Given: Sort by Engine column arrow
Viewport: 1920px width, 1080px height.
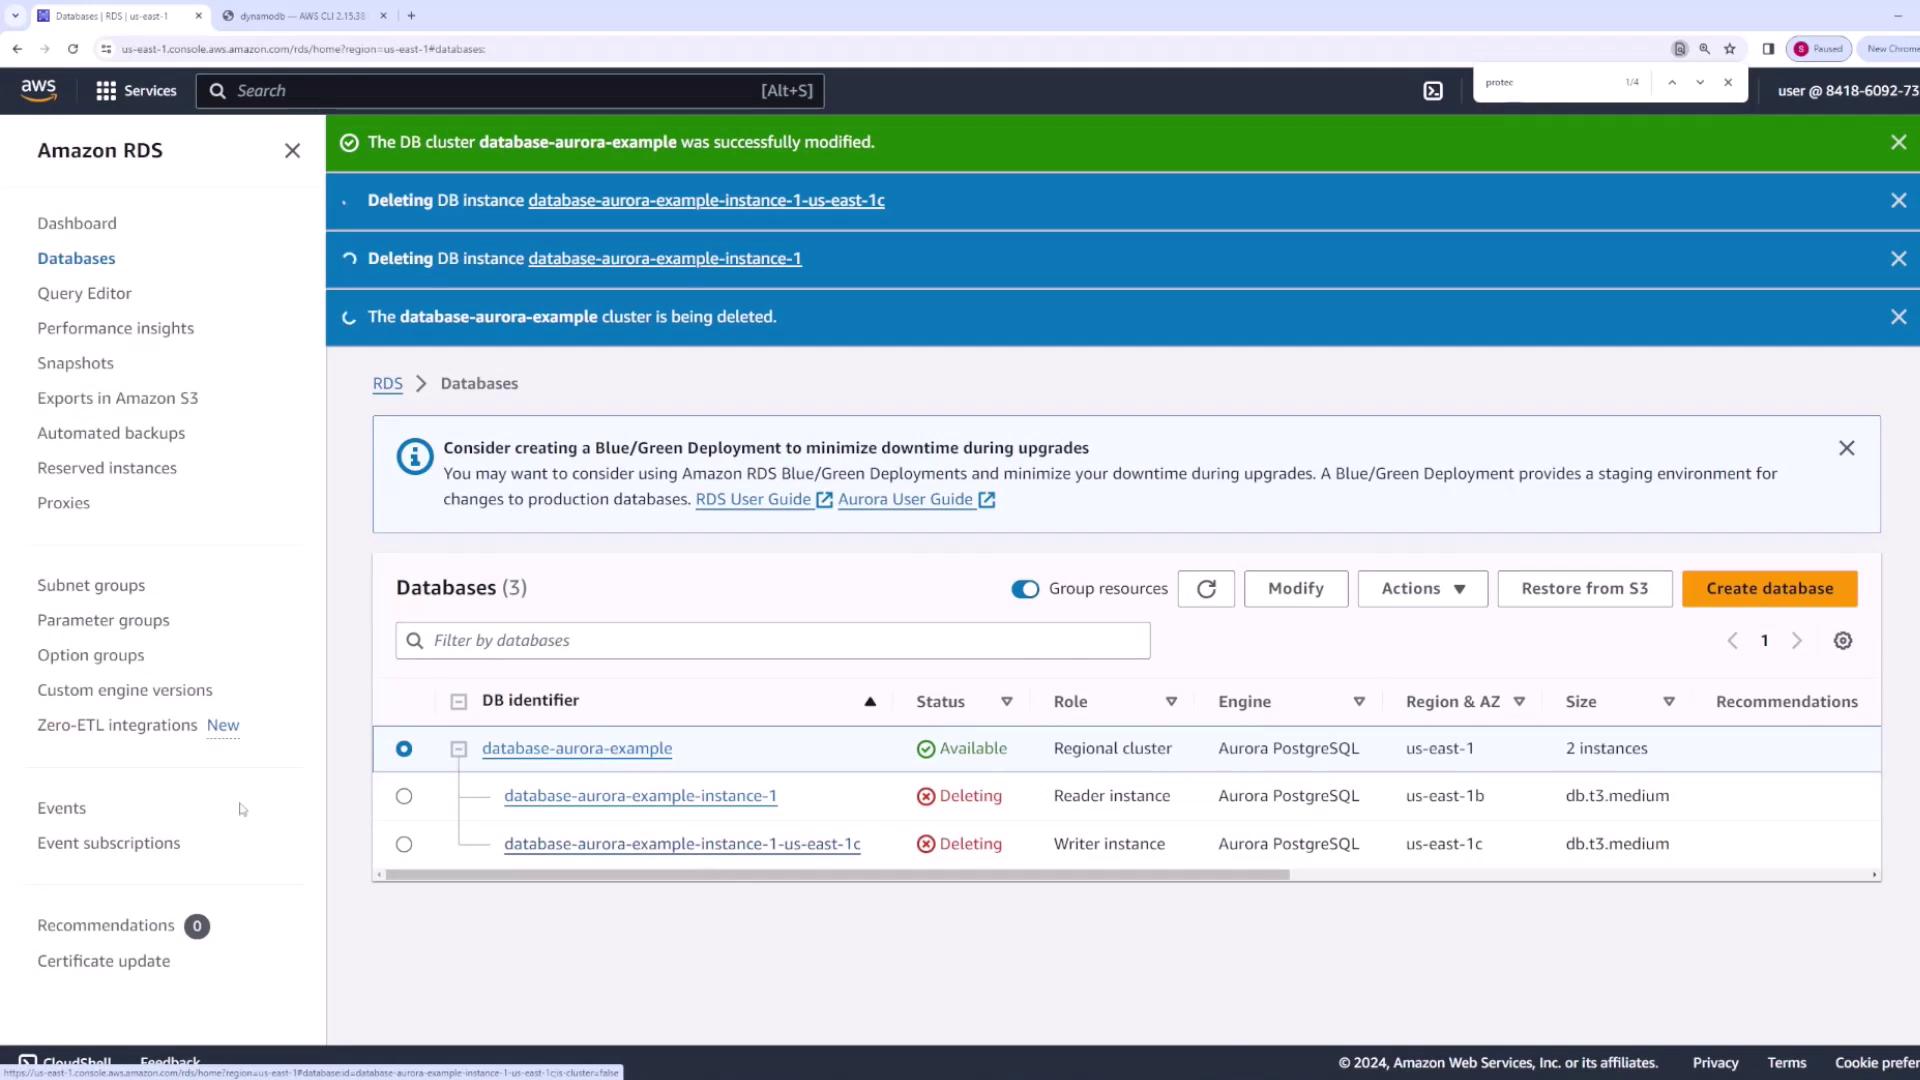Looking at the screenshot, I should (x=1359, y=702).
